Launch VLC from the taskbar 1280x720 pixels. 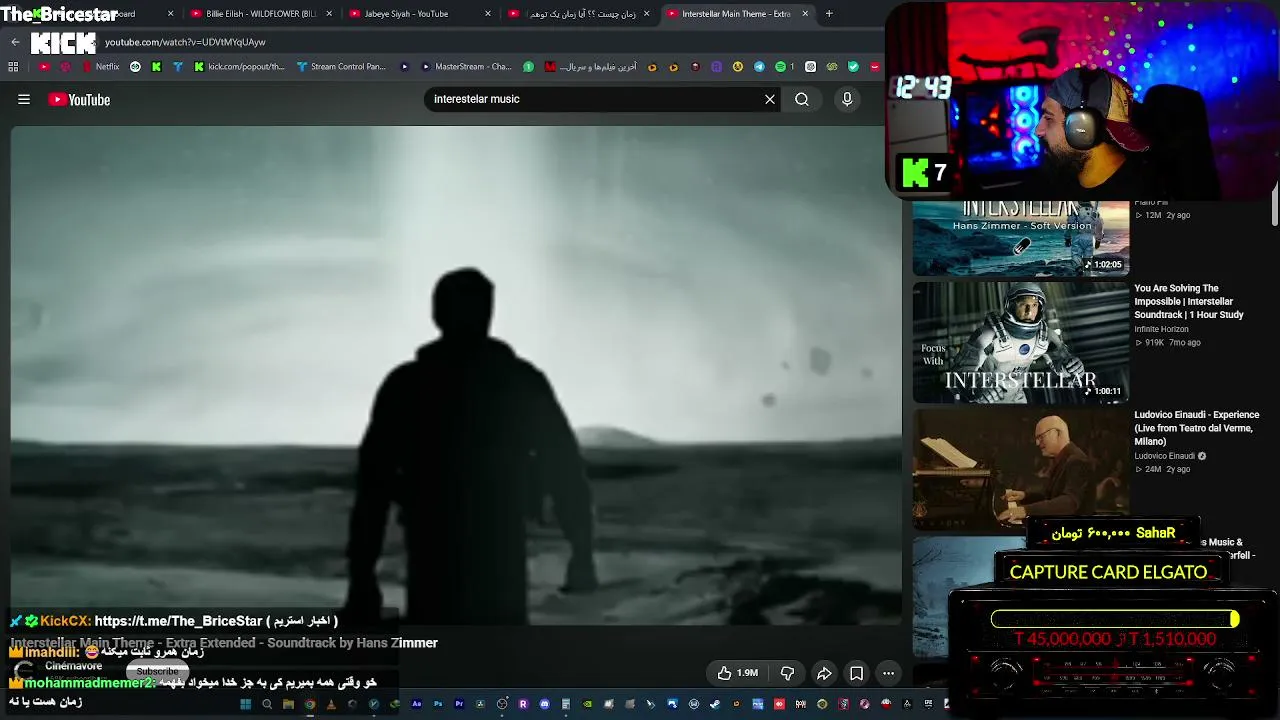331,704
